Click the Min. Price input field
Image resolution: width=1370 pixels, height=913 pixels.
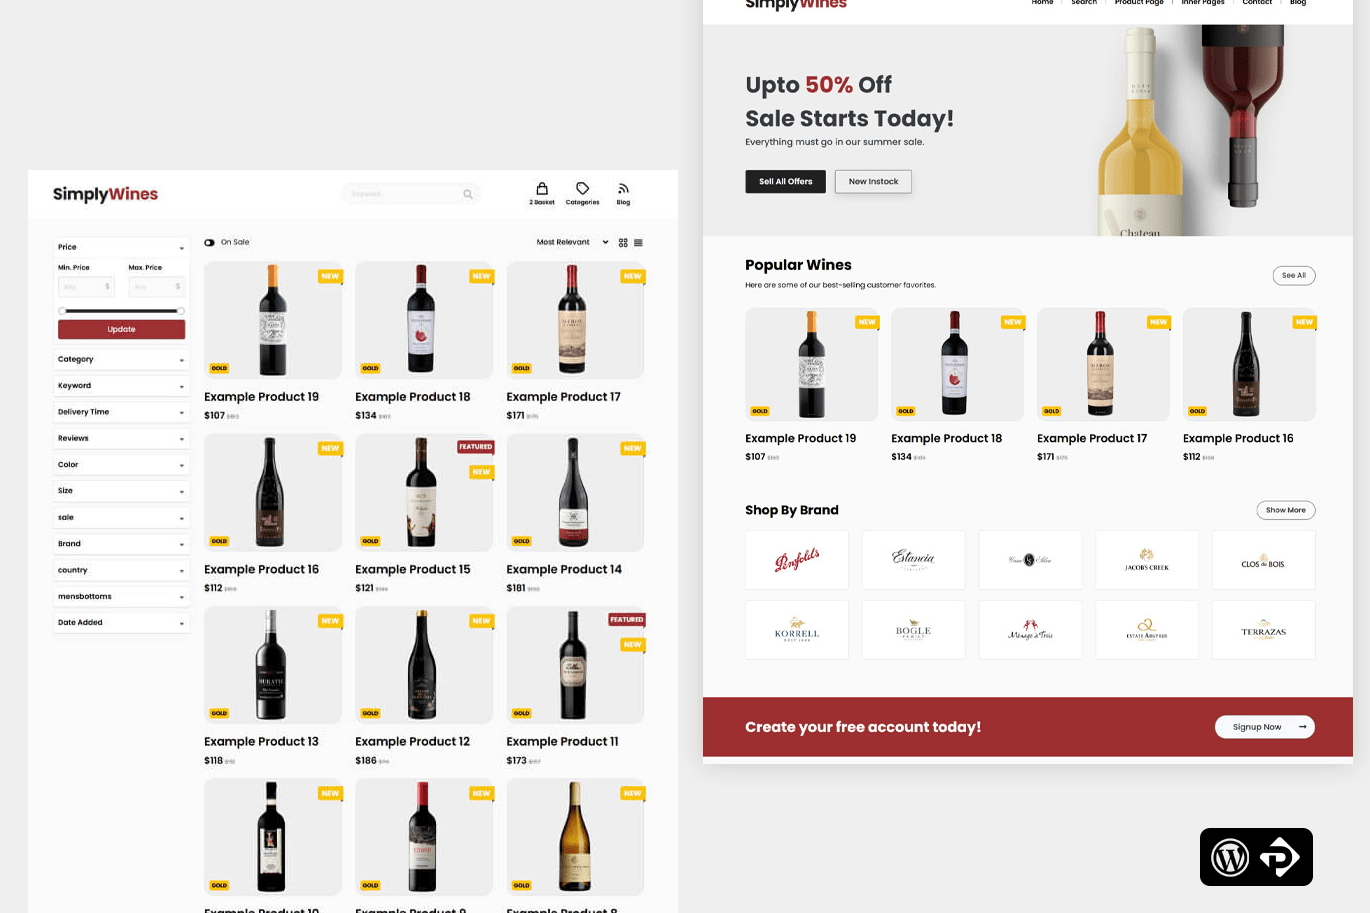click(86, 287)
